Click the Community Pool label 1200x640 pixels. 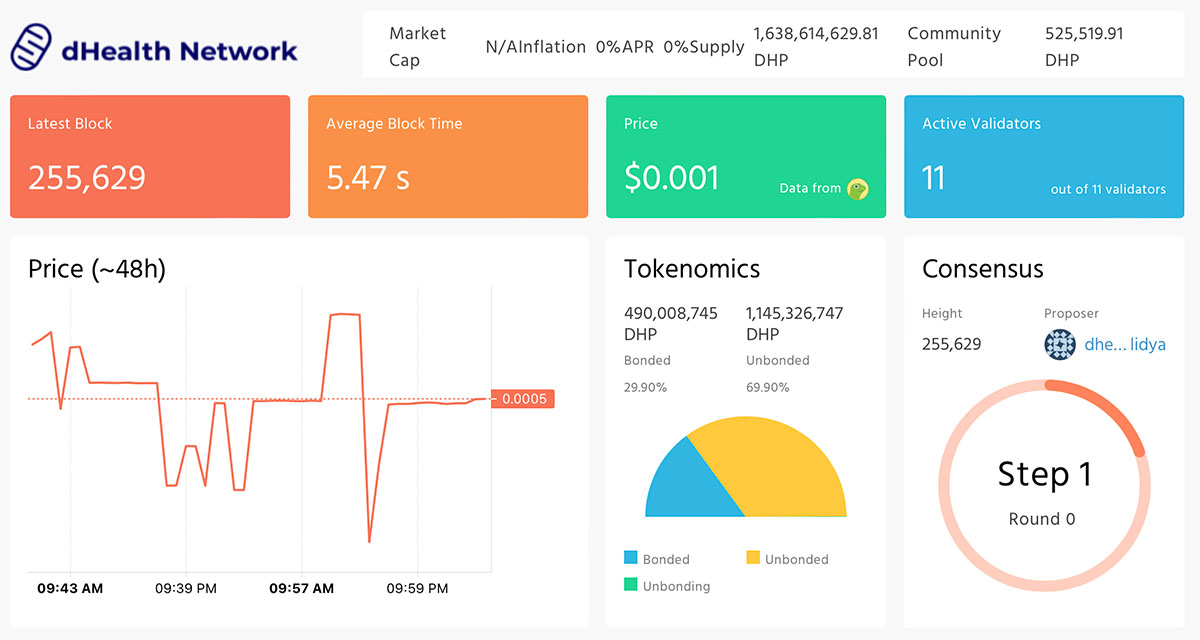pos(954,46)
